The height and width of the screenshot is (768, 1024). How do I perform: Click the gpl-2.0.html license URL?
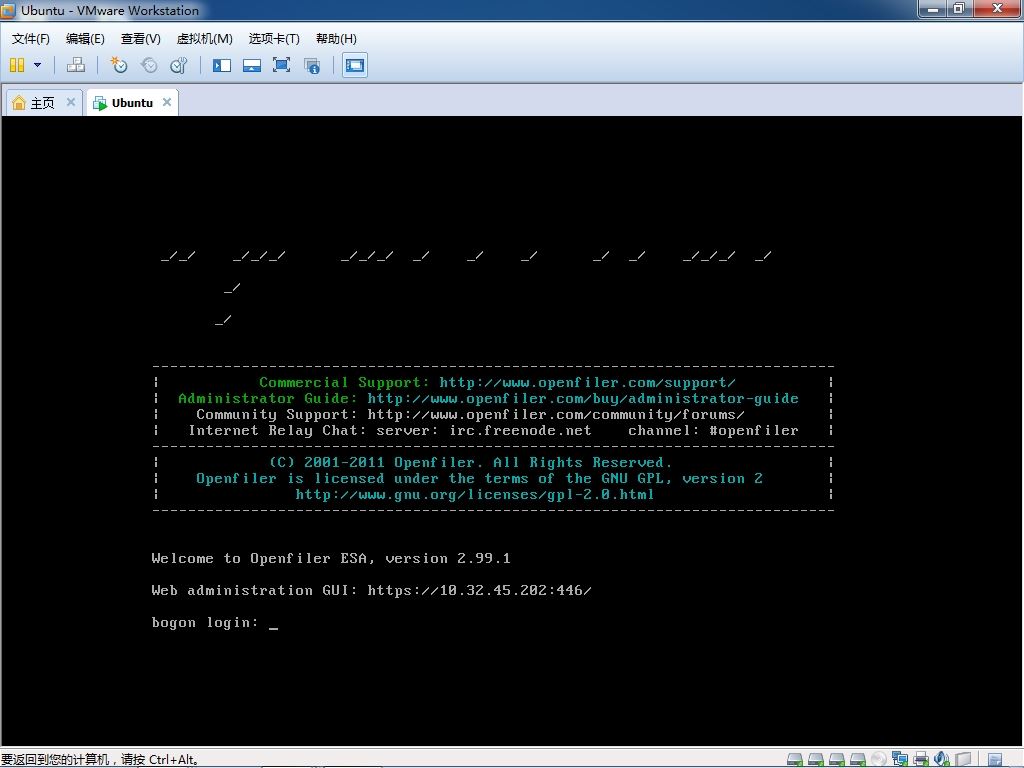[x=475, y=494]
